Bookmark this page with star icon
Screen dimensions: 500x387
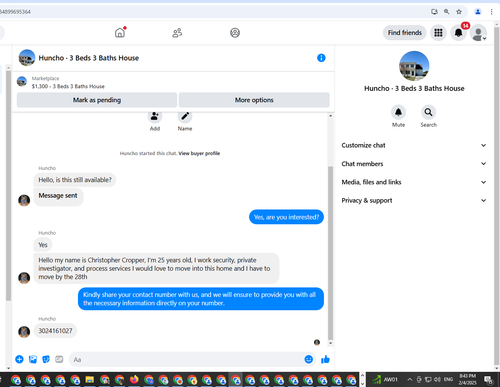pos(459,12)
